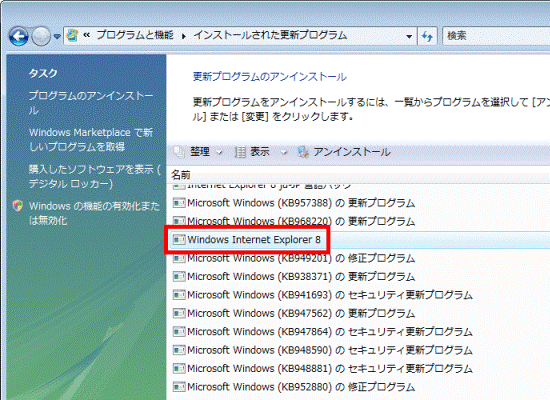The height and width of the screenshot is (400, 550).
Task: Click the 表示 view icon
Action: (x=240, y=152)
